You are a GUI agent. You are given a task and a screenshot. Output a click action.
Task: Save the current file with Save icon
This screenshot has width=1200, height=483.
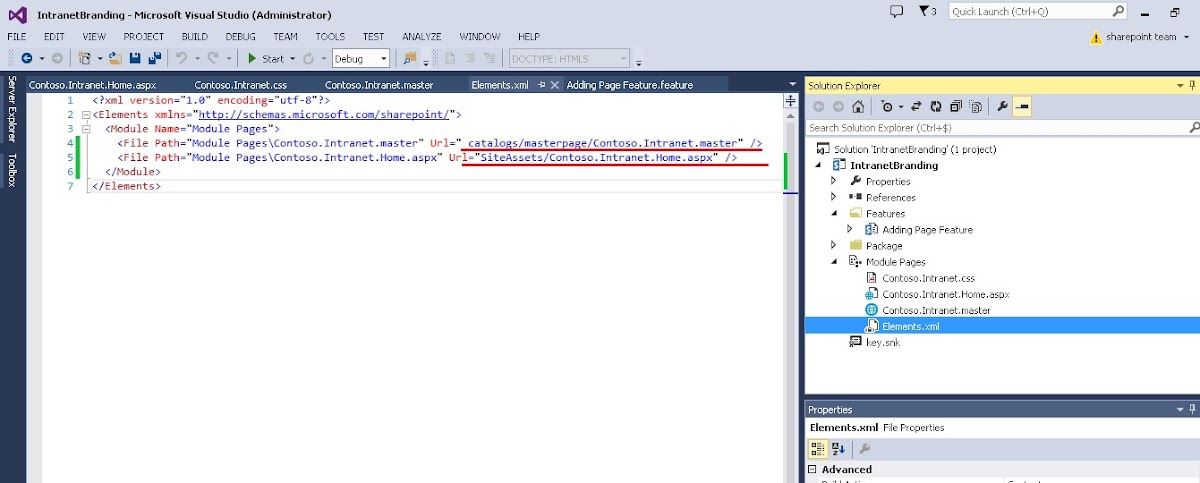(135, 59)
